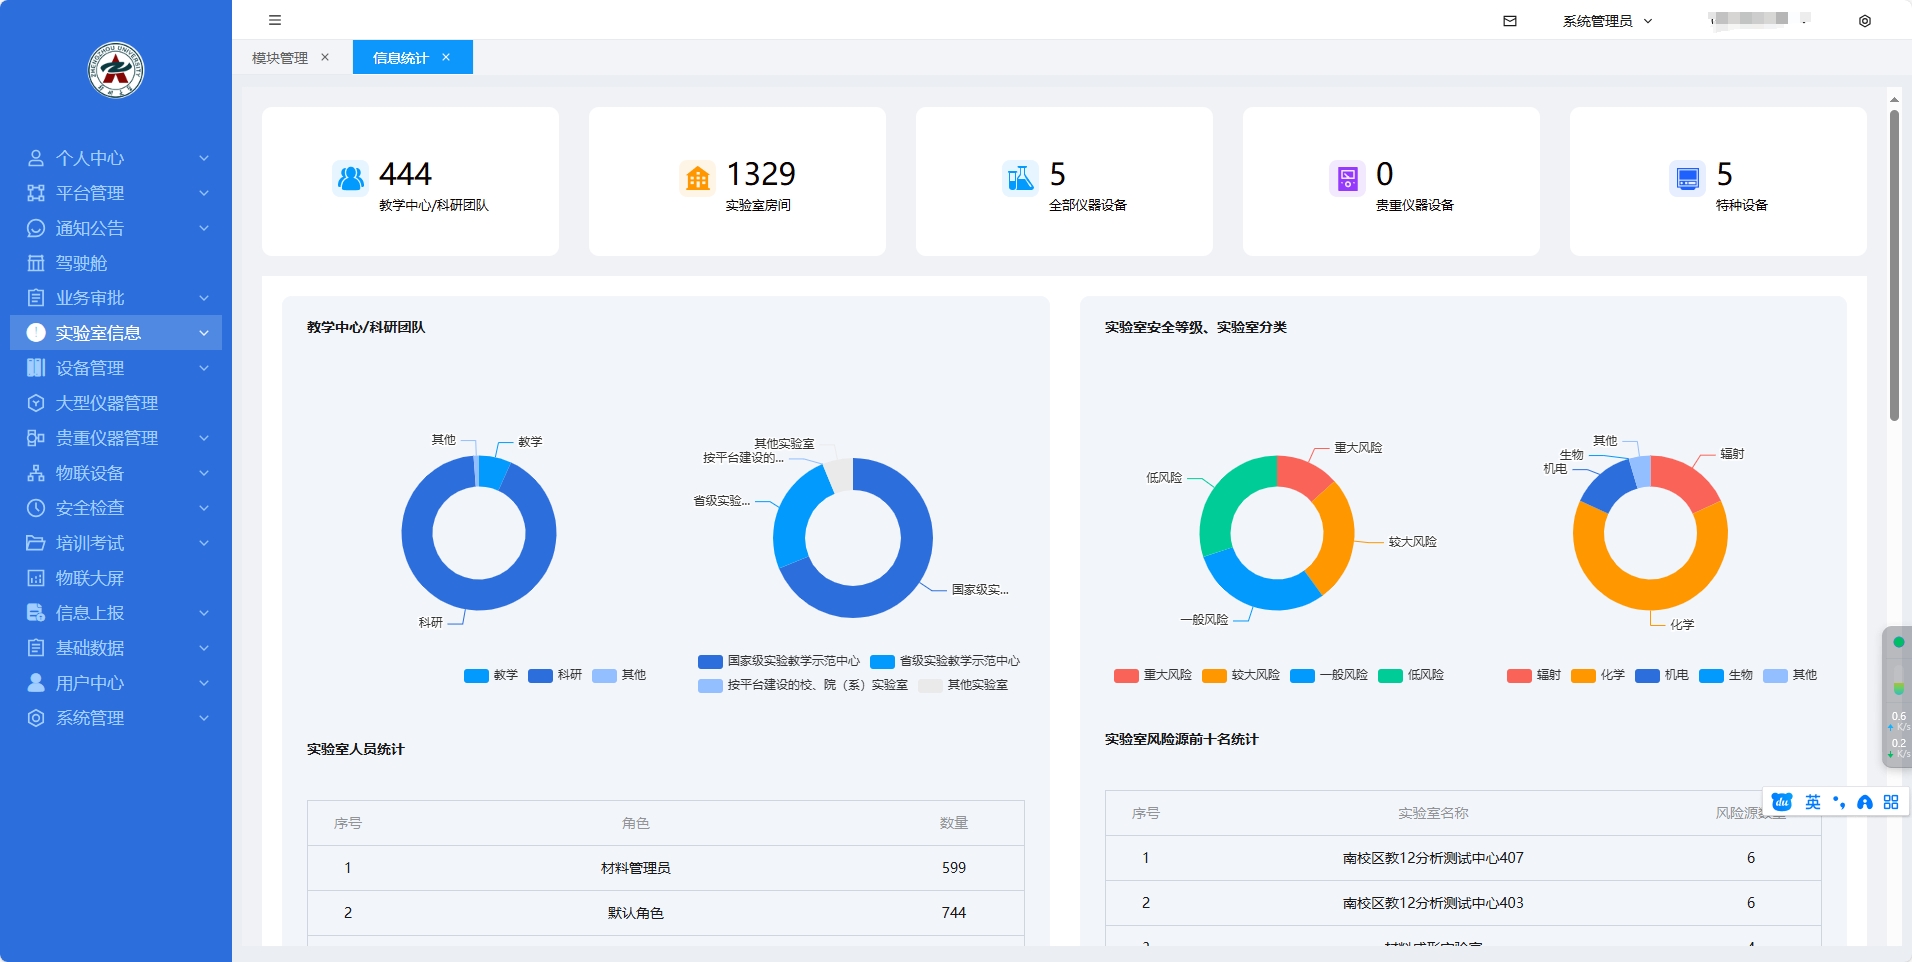Image resolution: width=1912 pixels, height=962 pixels.
Task: Open the 系统管理员 user dropdown
Action: 1608,21
